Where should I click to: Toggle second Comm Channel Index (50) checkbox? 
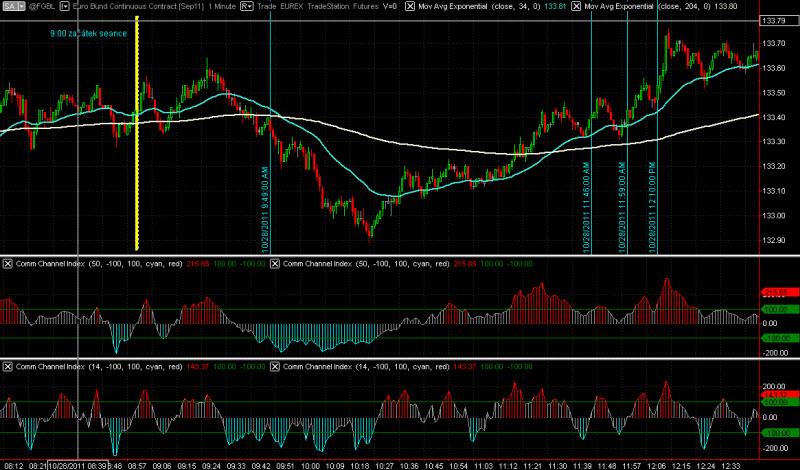pos(277,263)
